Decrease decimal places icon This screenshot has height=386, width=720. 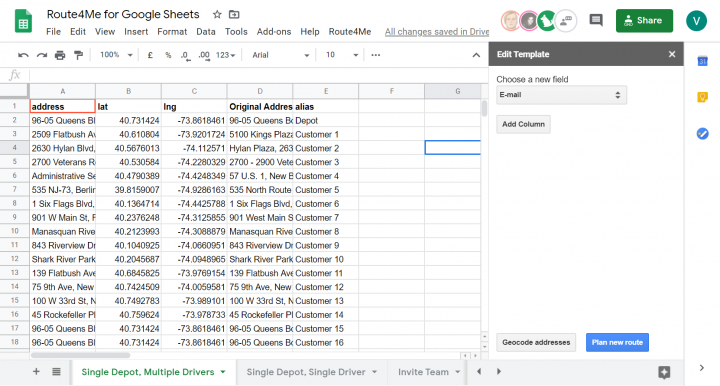click(x=185, y=56)
